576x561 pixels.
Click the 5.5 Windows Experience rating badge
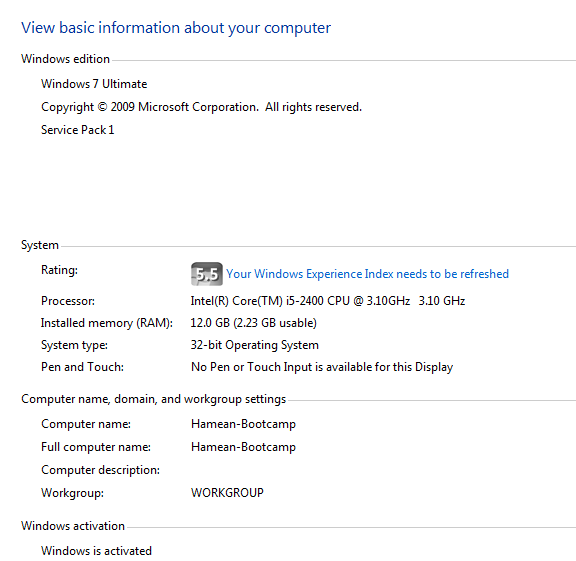coord(206,274)
